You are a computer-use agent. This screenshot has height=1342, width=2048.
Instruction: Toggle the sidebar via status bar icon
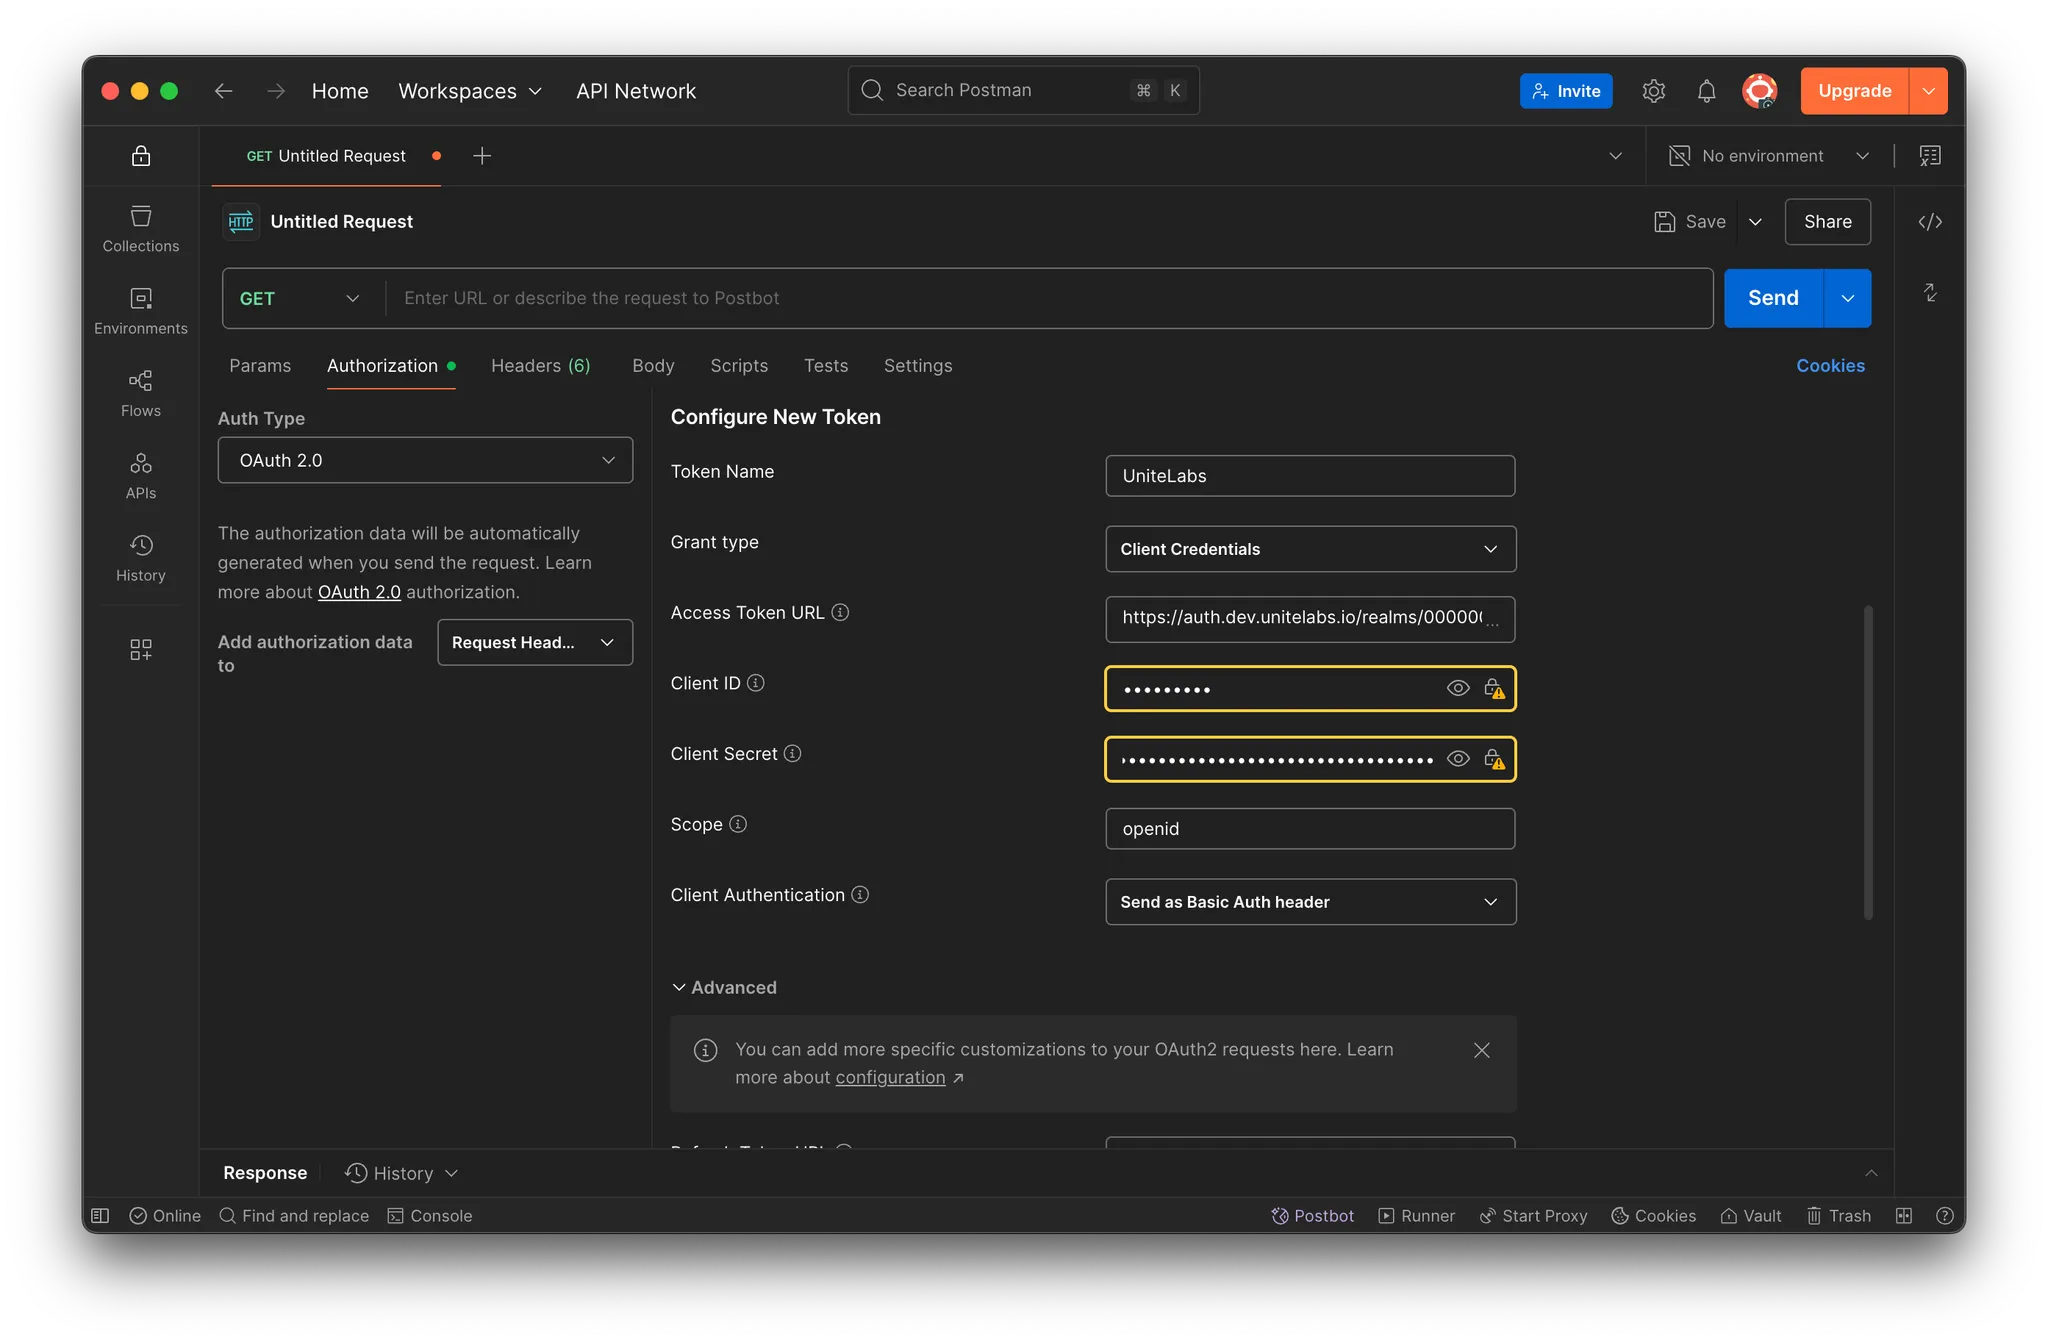[x=100, y=1216]
